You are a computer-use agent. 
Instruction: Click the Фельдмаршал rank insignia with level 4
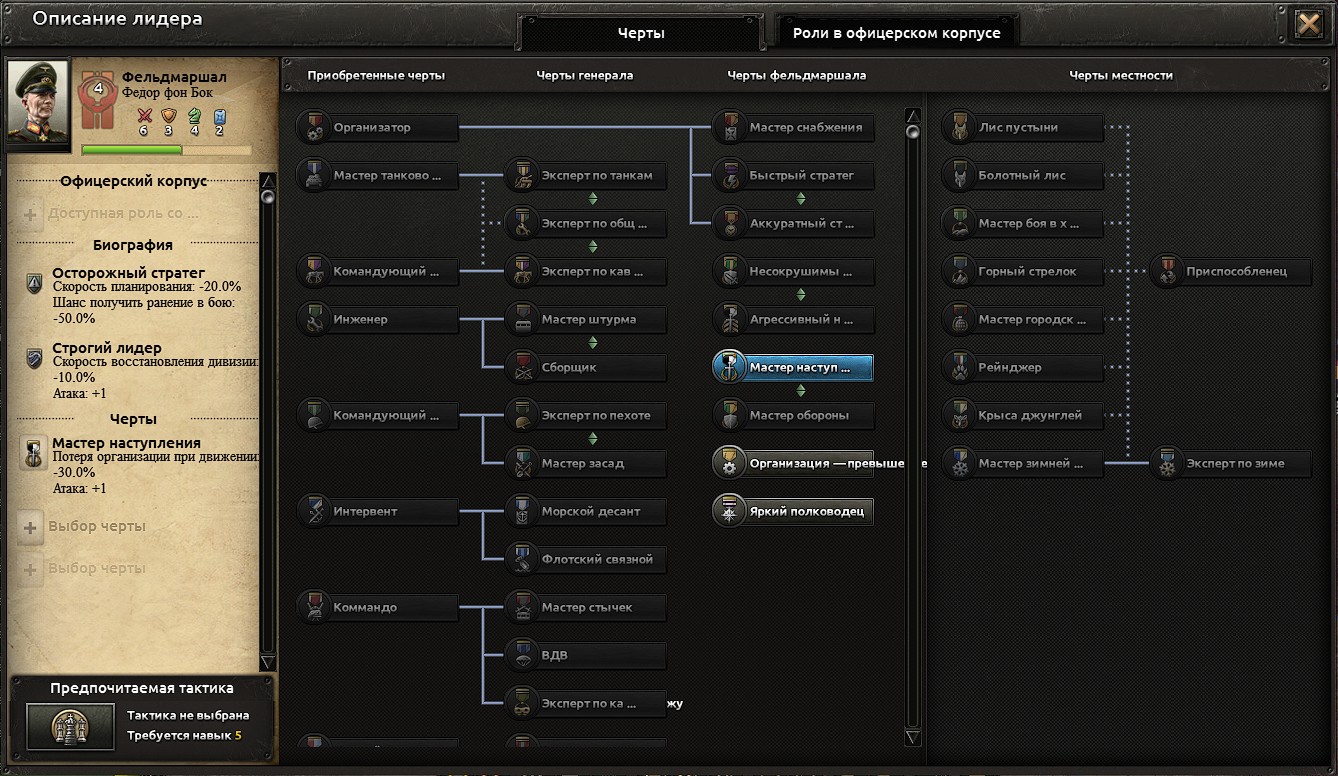(98, 100)
